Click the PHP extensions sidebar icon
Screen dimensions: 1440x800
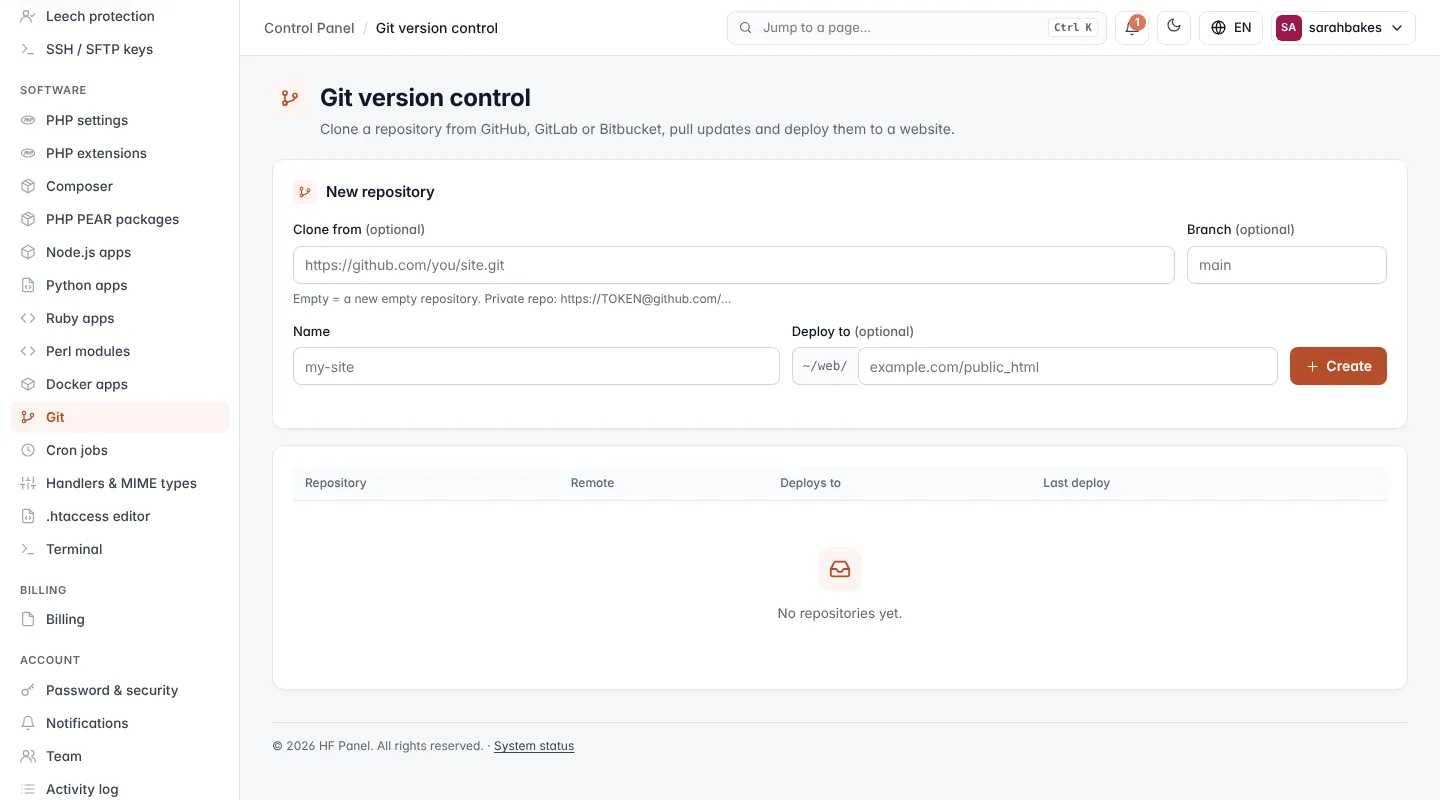click(x=28, y=153)
